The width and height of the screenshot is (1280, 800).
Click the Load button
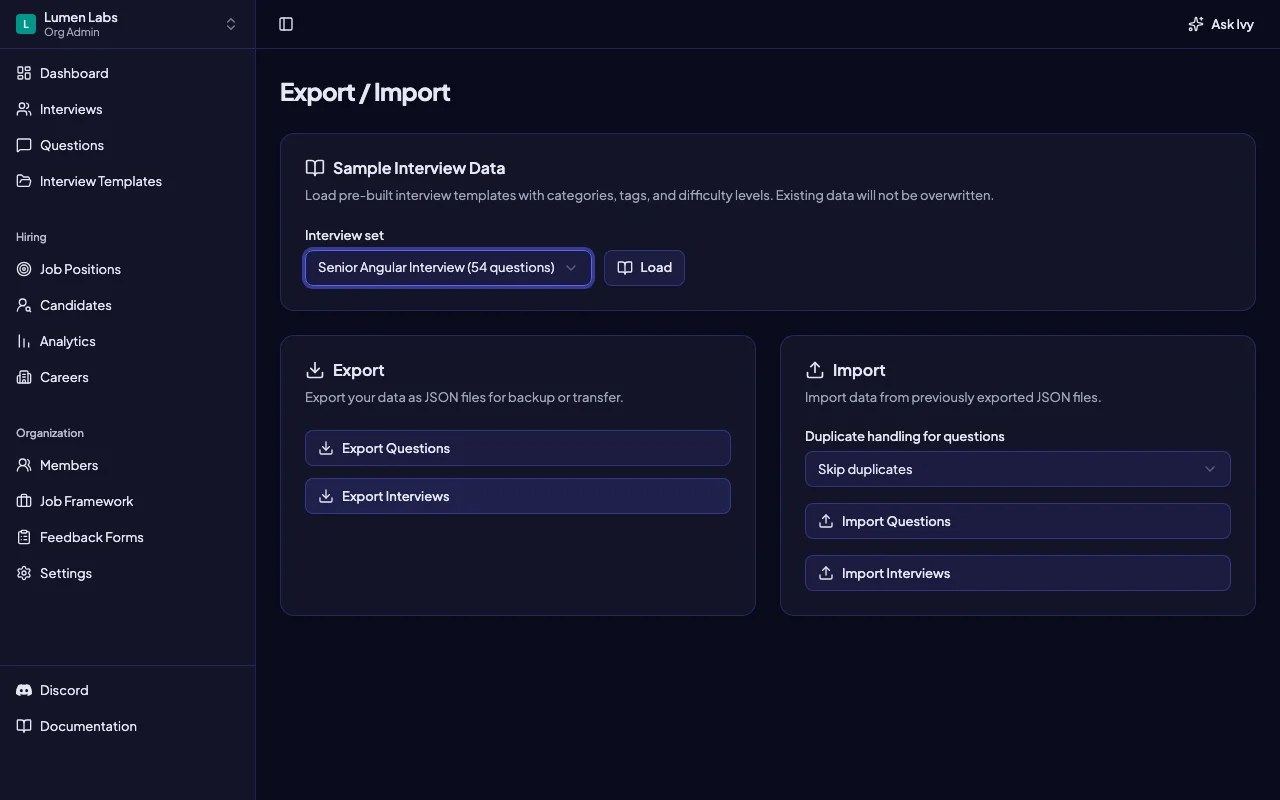(x=644, y=268)
